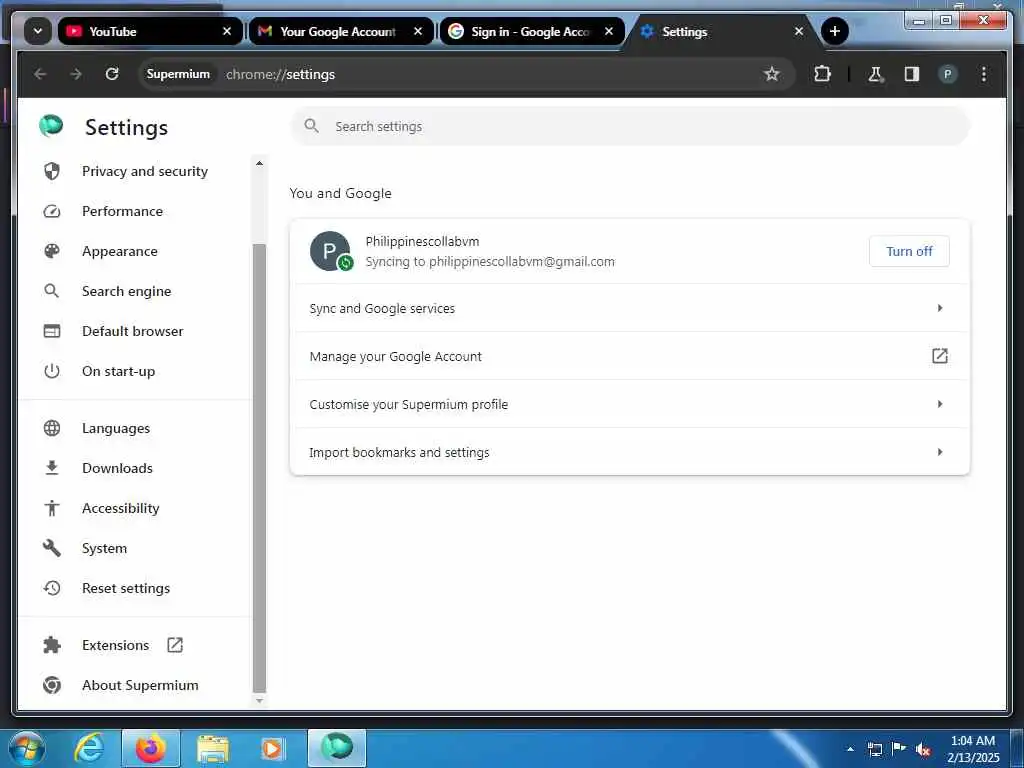Switch to the YouTube tab

tap(150, 31)
